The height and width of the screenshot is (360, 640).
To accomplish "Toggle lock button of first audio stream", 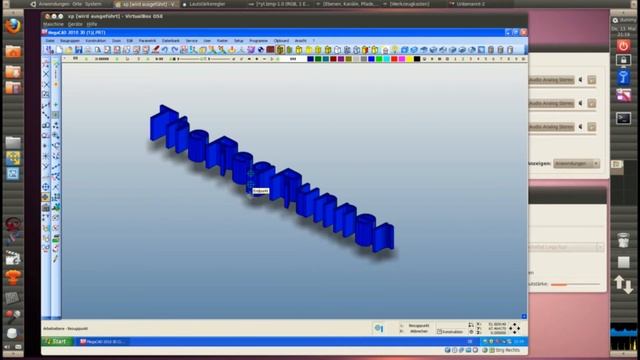I will [592, 80].
